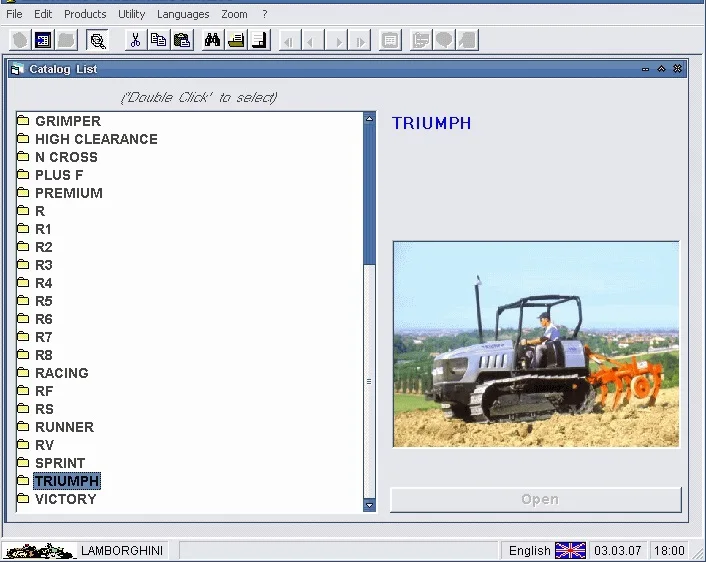The image size is (706, 562).
Task: Open the Zoom menu
Action: [234, 14]
